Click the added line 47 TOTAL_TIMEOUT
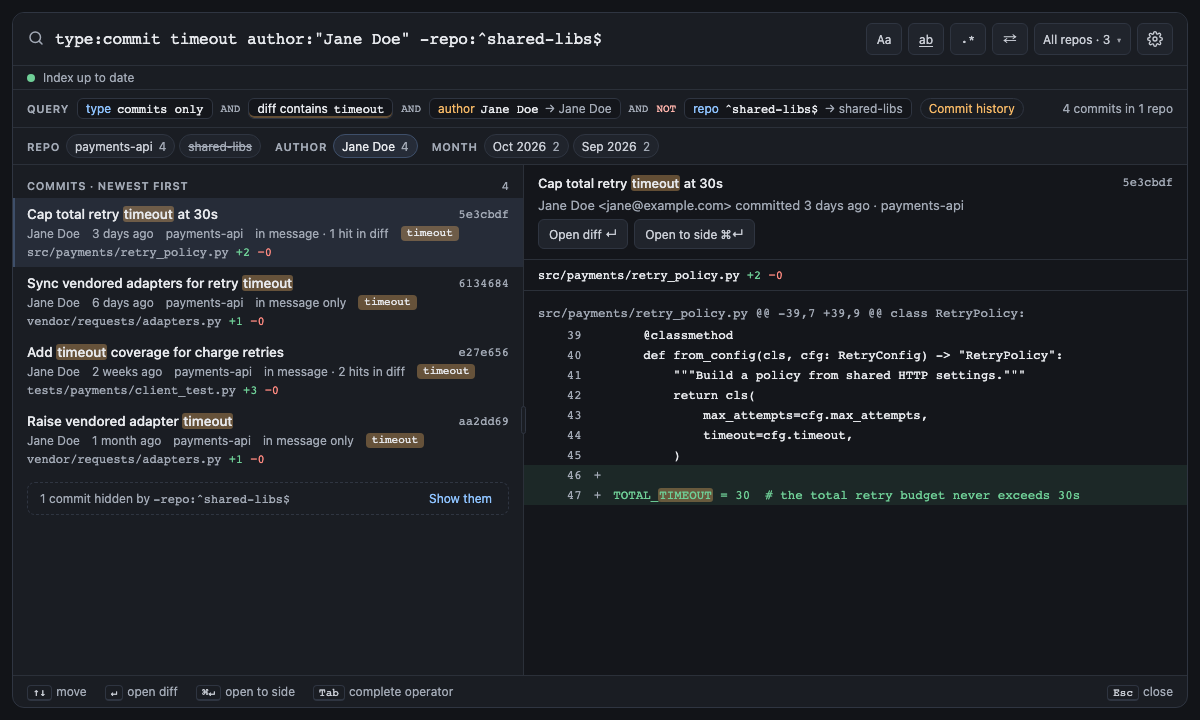This screenshot has width=1200, height=720. click(x=855, y=495)
